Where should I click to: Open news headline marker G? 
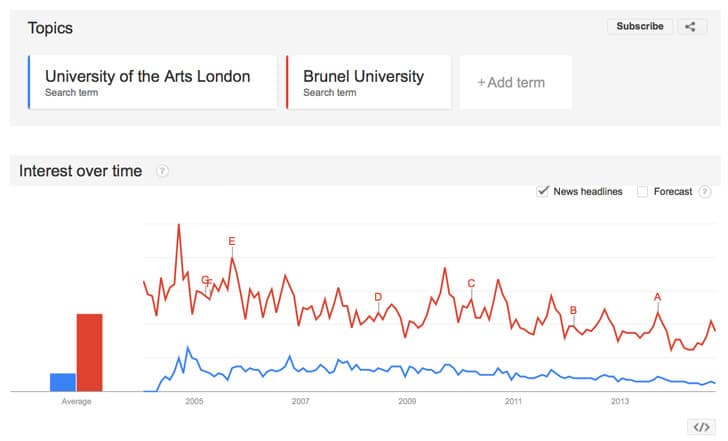[x=204, y=279]
